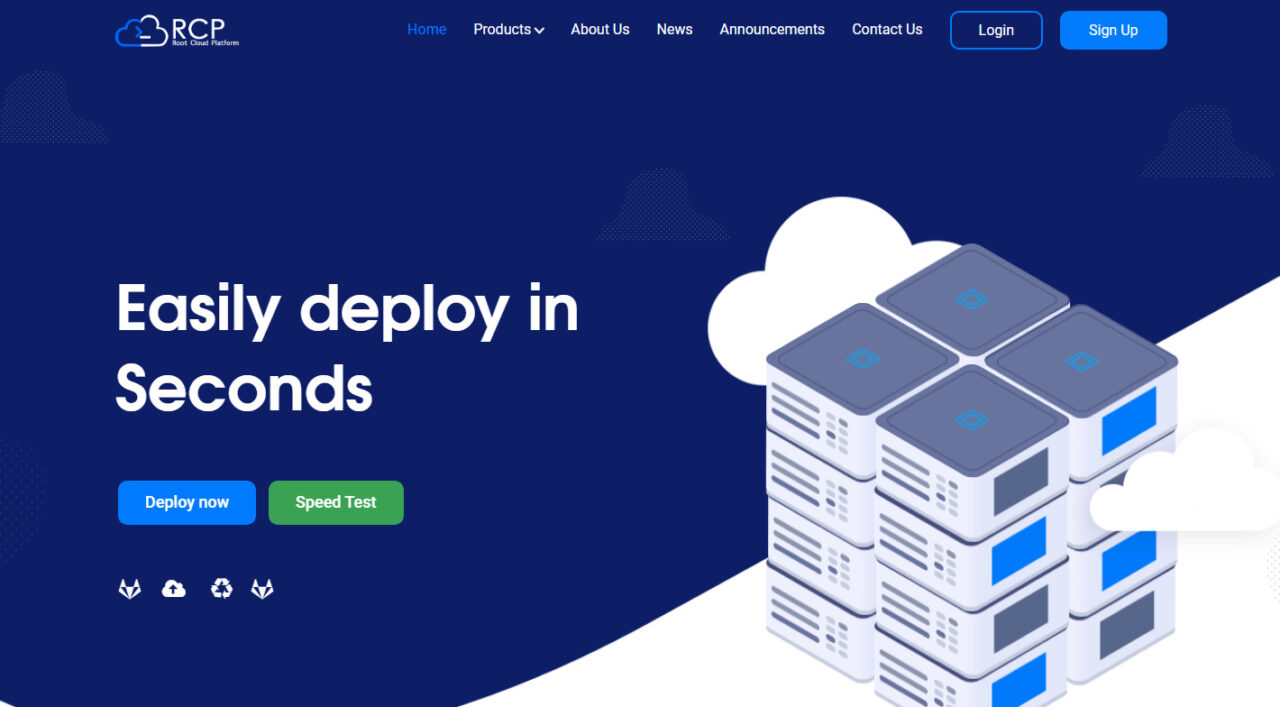Click the RCP Root Cloud Platform logo
Screen dimensions: 1280x707
pos(177,30)
